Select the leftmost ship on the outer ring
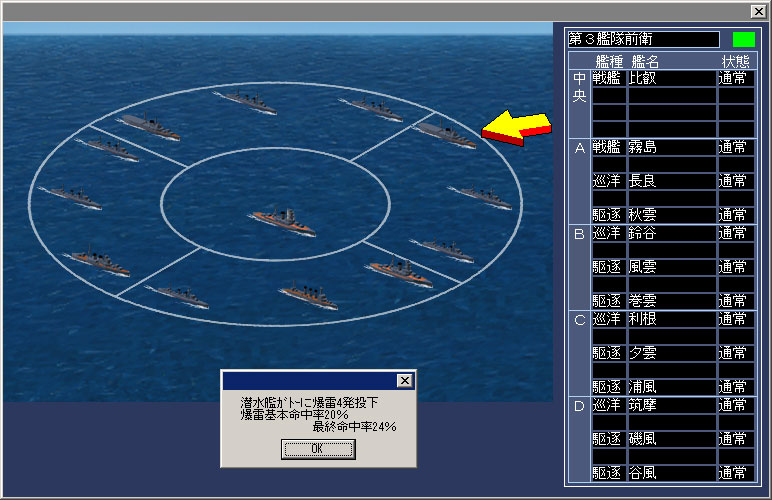 click(71, 197)
